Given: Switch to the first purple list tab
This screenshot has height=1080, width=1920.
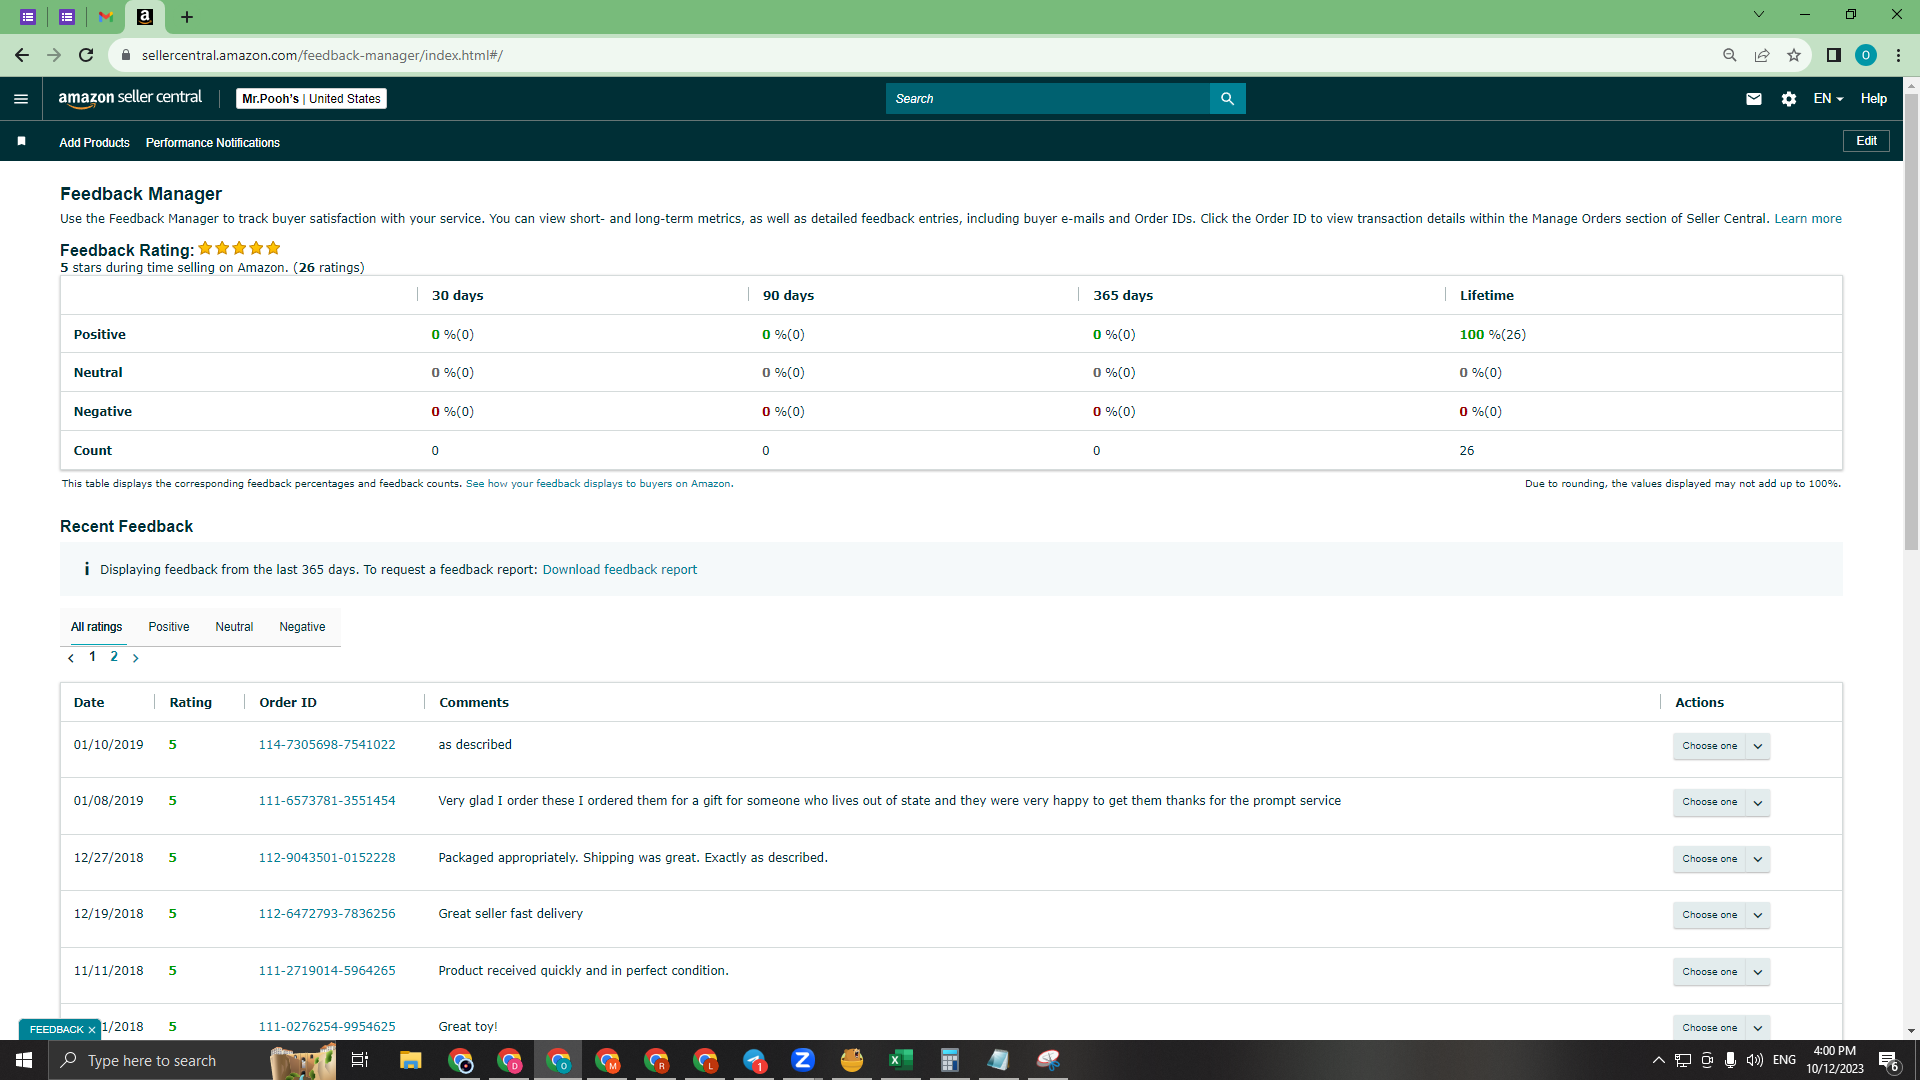Looking at the screenshot, I should pyautogui.click(x=28, y=16).
